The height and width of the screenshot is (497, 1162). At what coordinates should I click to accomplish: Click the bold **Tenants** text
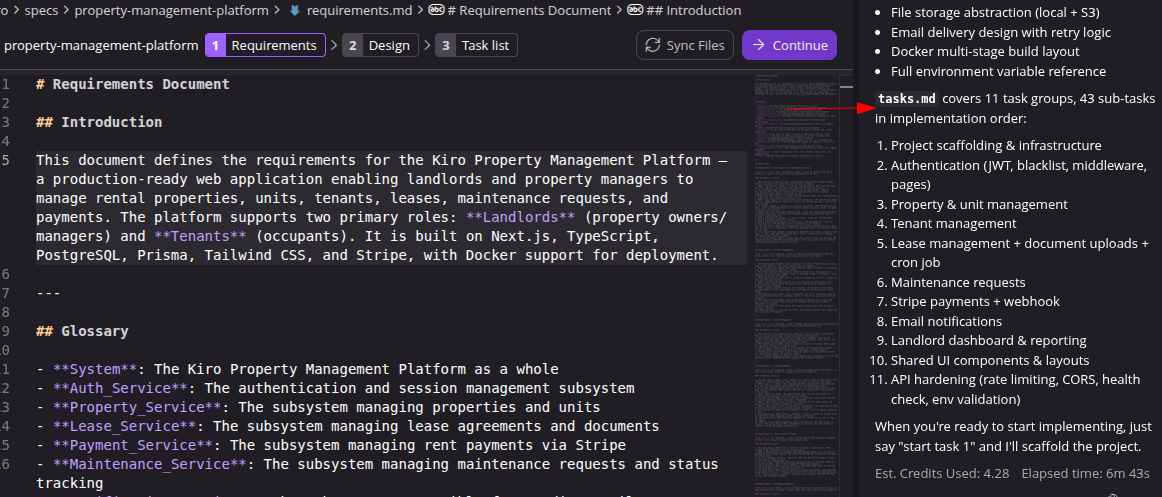[200, 236]
